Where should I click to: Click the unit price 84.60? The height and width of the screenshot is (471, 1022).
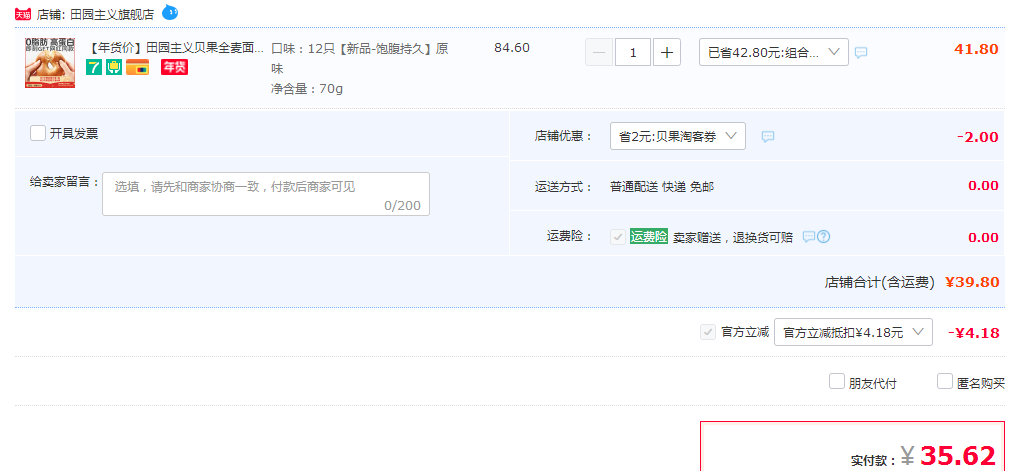[512, 48]
